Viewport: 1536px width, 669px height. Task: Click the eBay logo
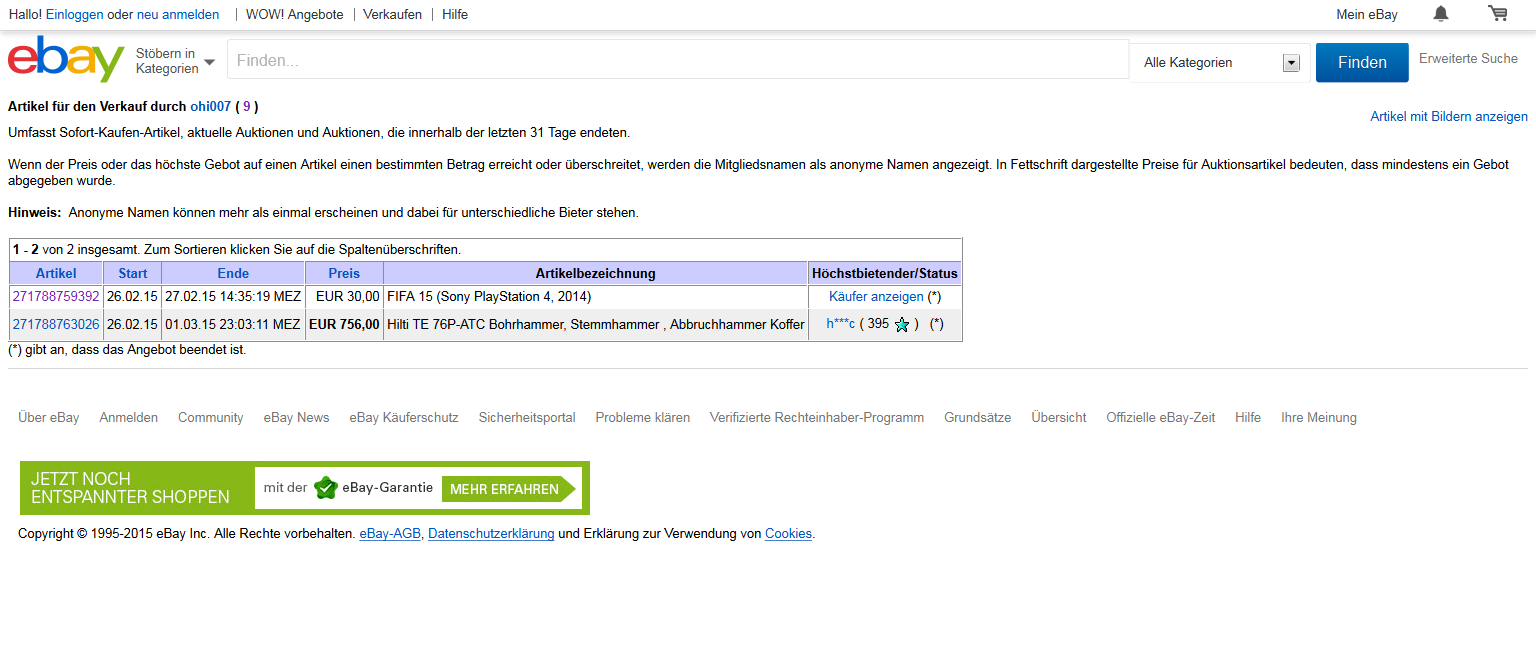[66, 60]
